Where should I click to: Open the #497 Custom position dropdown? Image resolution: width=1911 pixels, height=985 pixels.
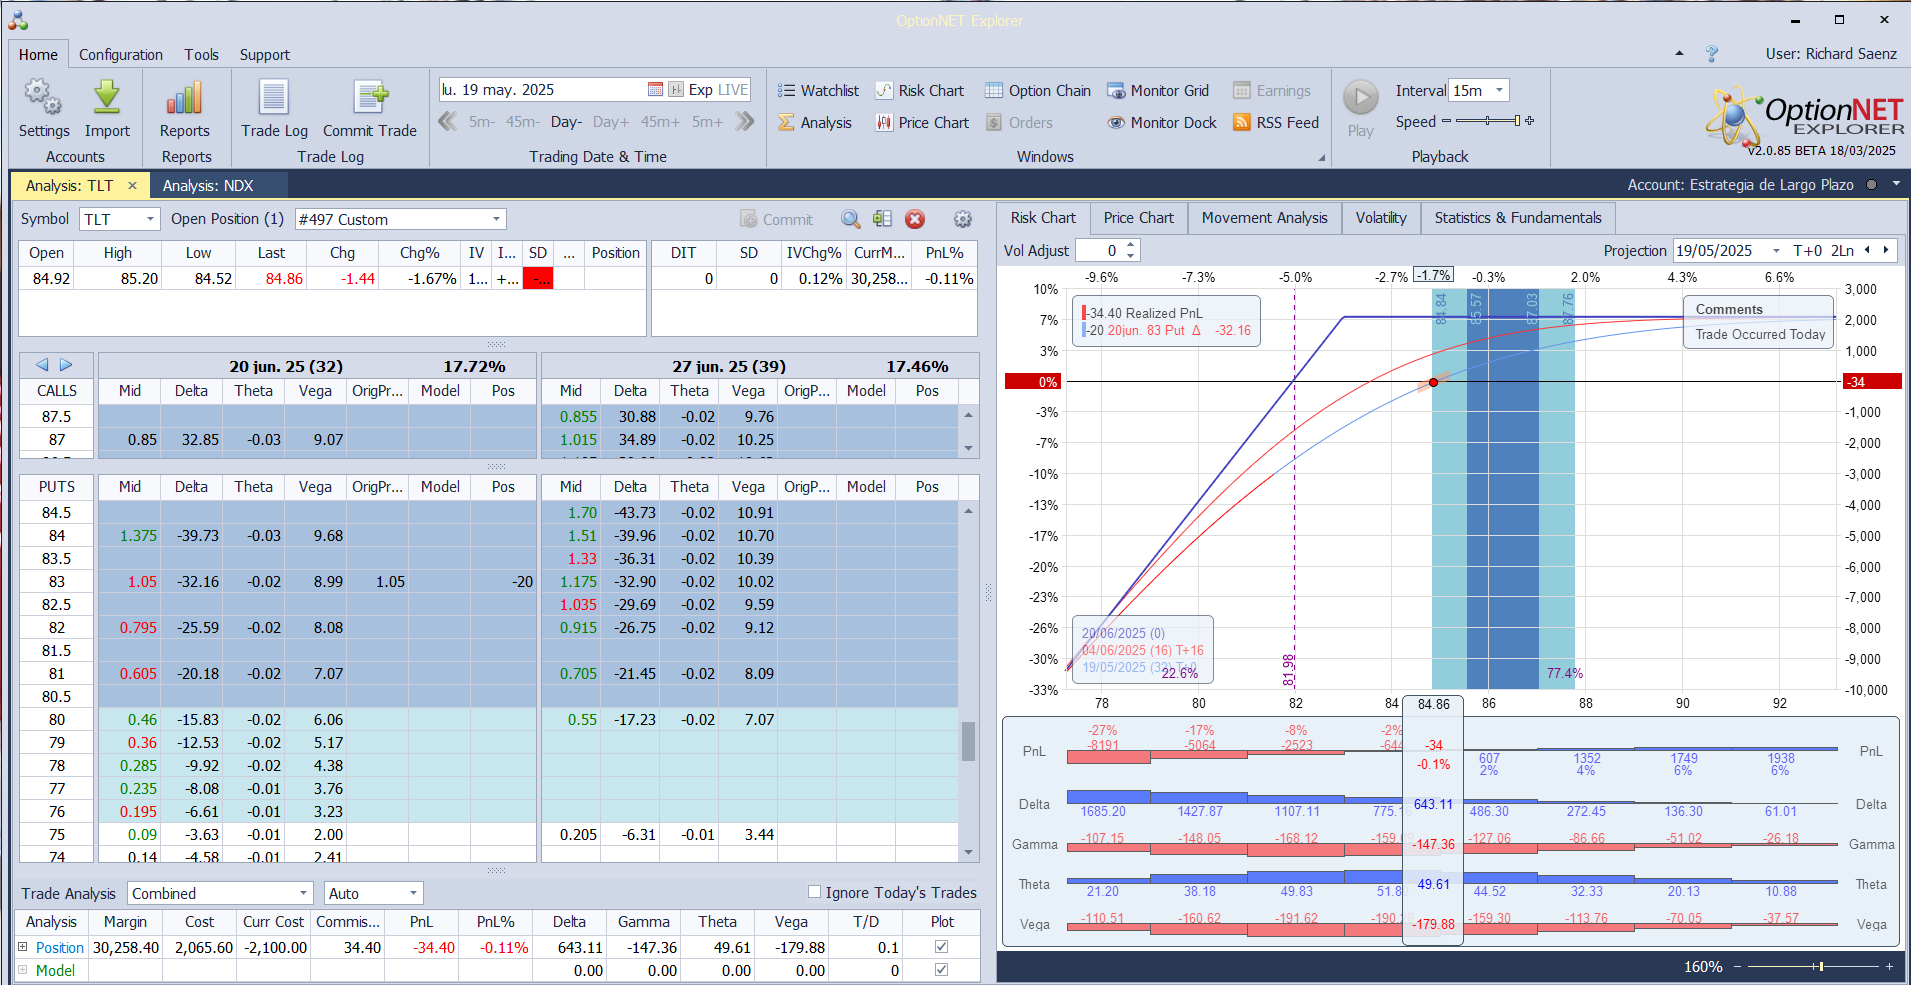pos(496,219)
